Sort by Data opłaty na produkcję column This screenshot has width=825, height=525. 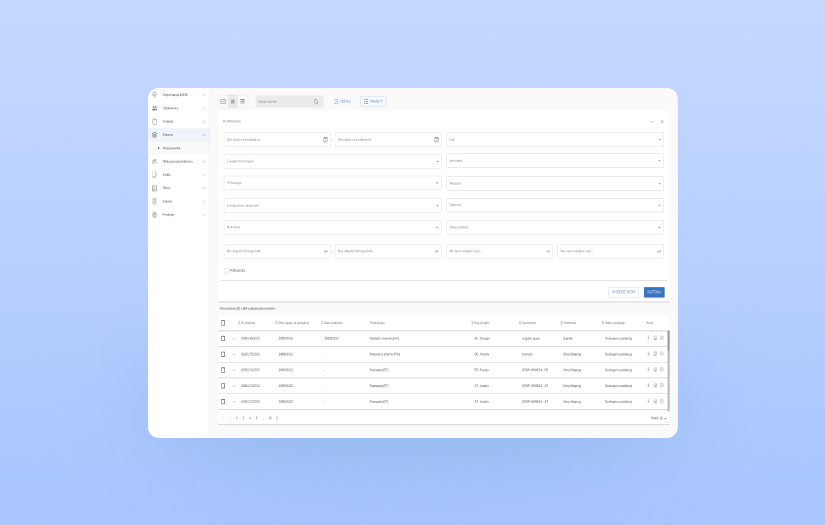[x=292, y=322]
